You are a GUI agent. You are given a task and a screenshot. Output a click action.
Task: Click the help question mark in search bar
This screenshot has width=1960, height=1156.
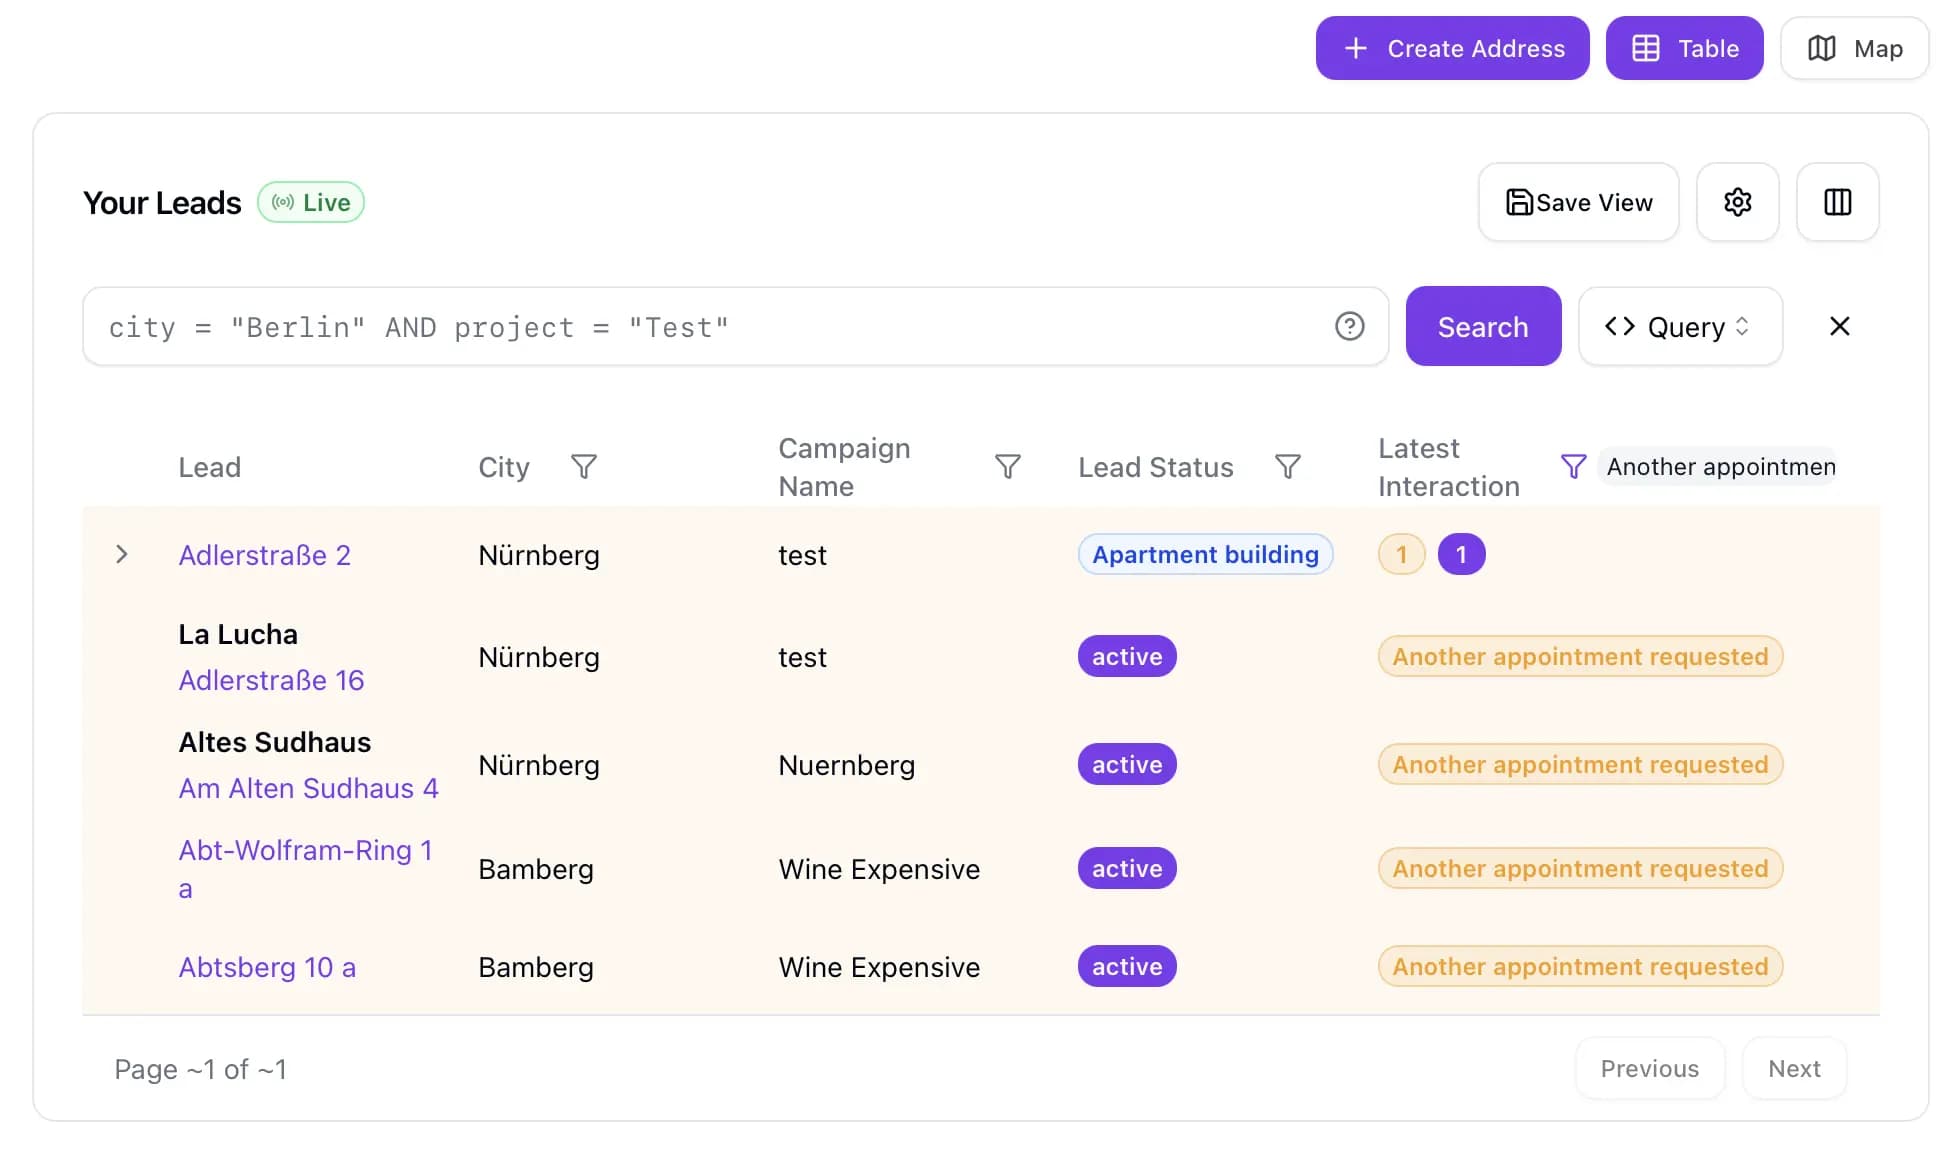click(x=1349, y=326)
